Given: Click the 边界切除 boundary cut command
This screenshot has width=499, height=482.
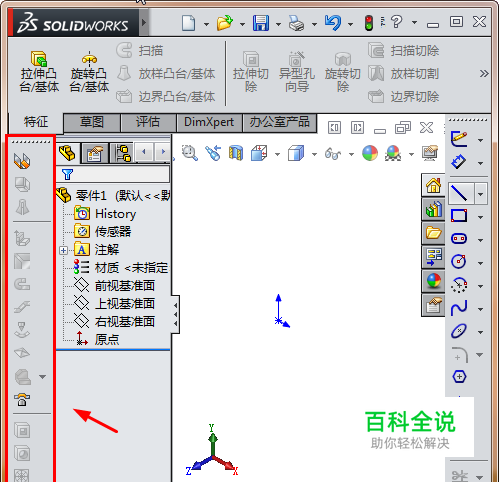Looking at the screenshot, I should pos(404,97).
